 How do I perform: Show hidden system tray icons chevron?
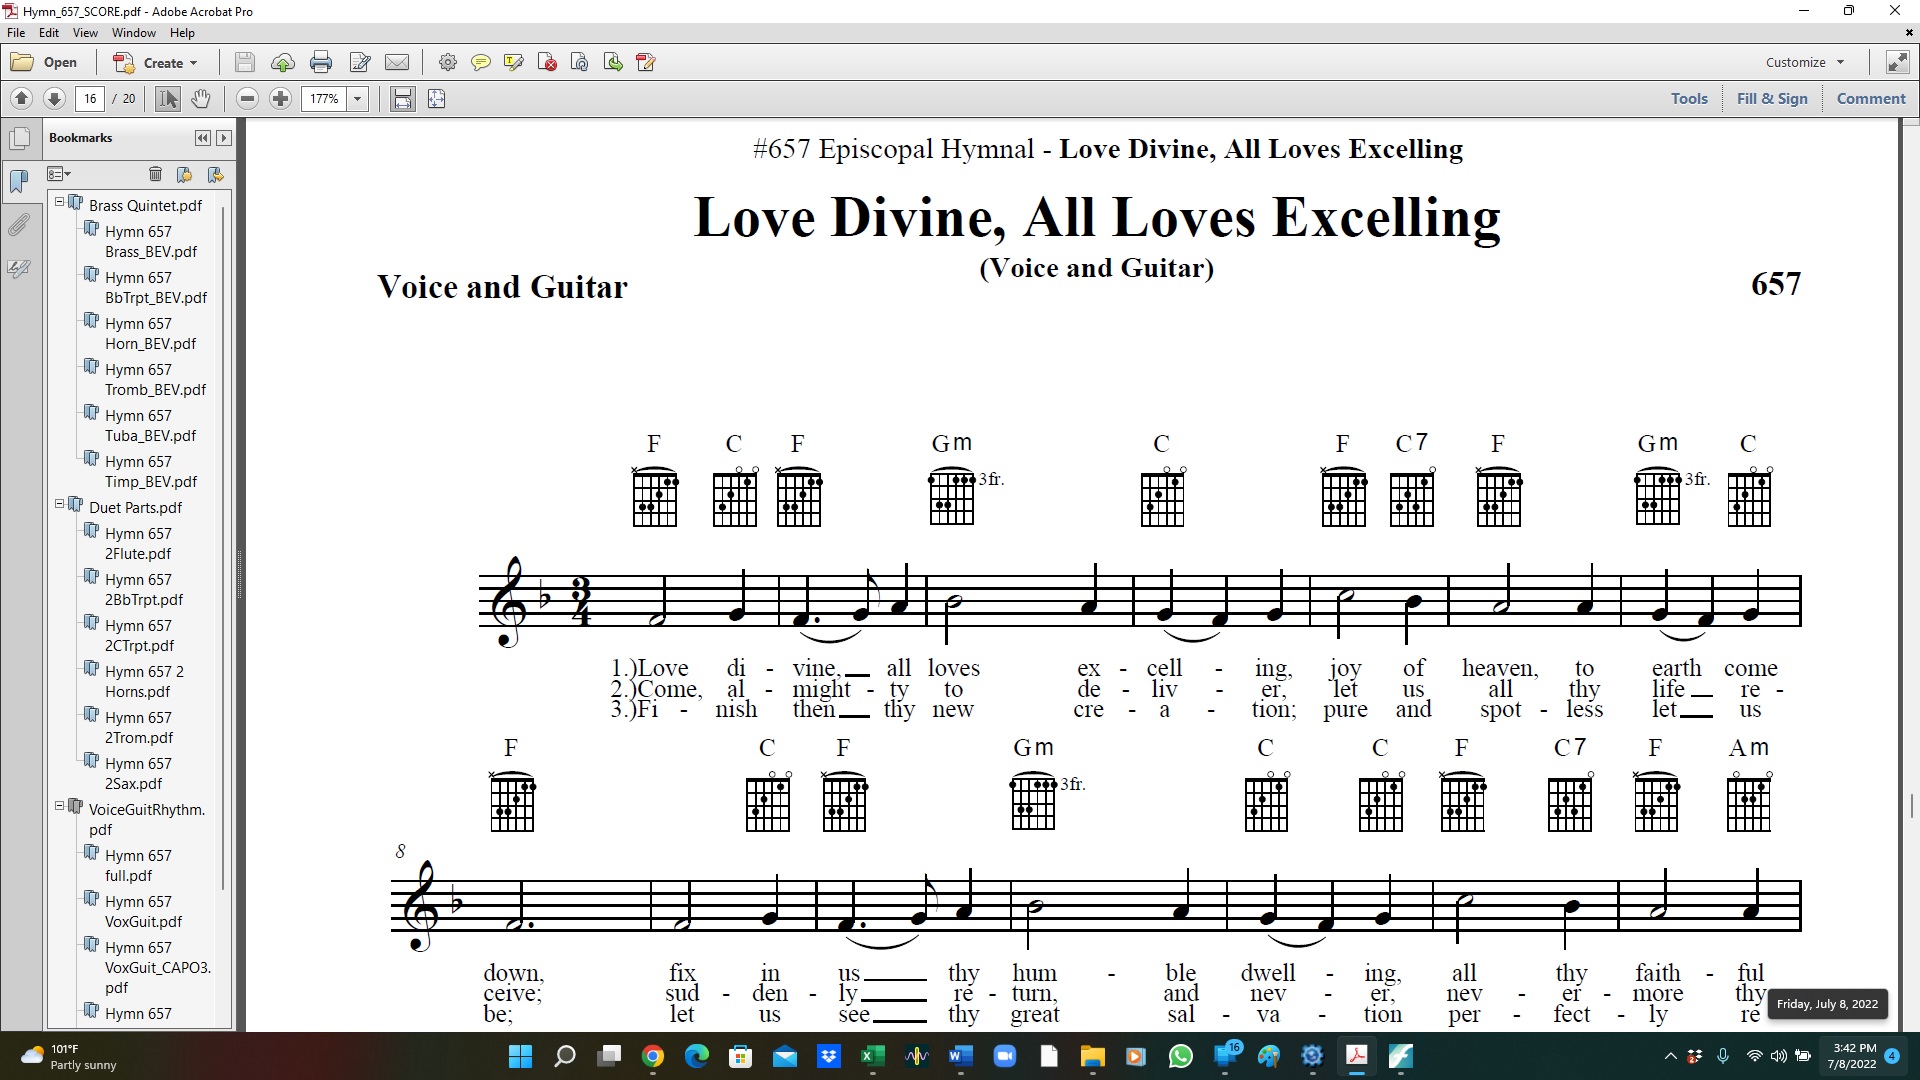point(1670,1056)
